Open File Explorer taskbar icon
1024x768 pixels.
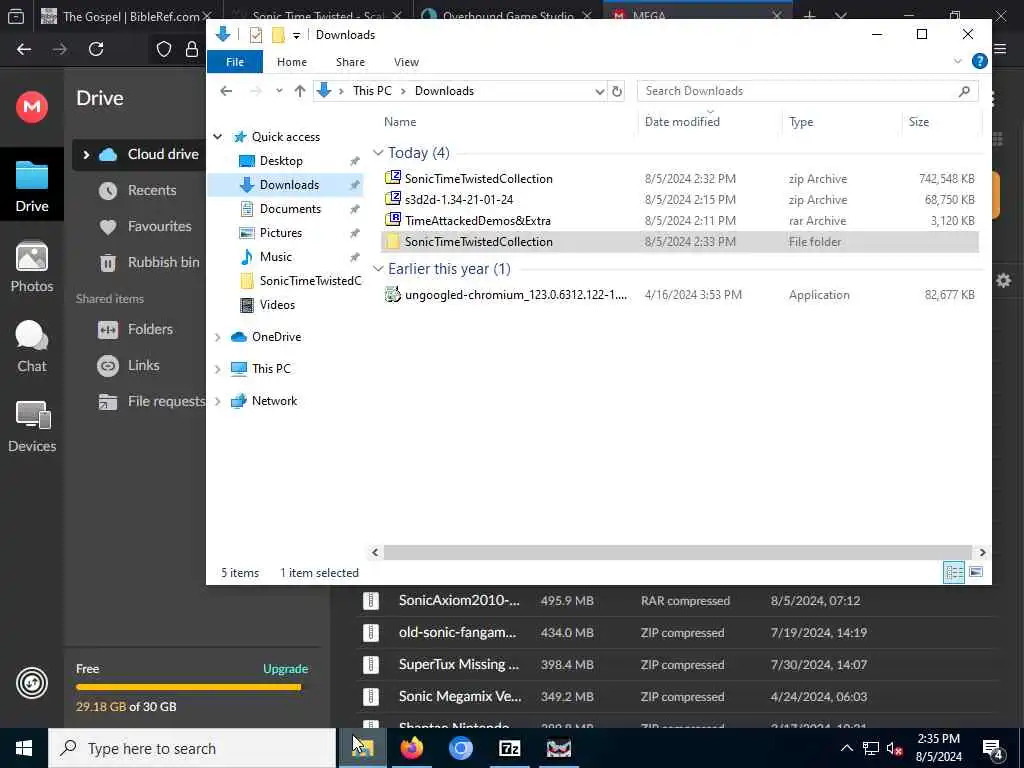point(362,748)
